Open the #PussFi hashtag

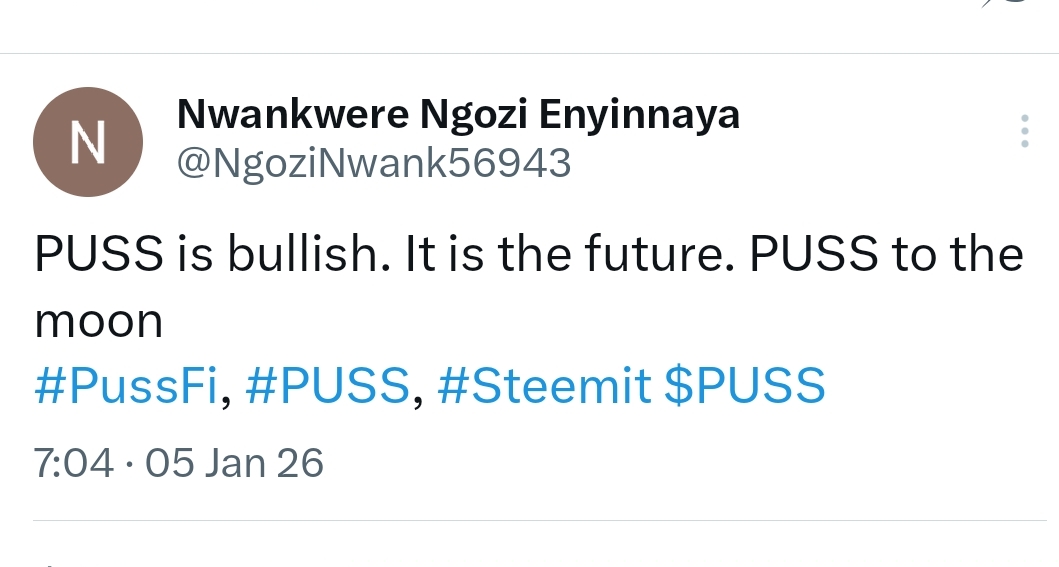[x=125, y=386]
